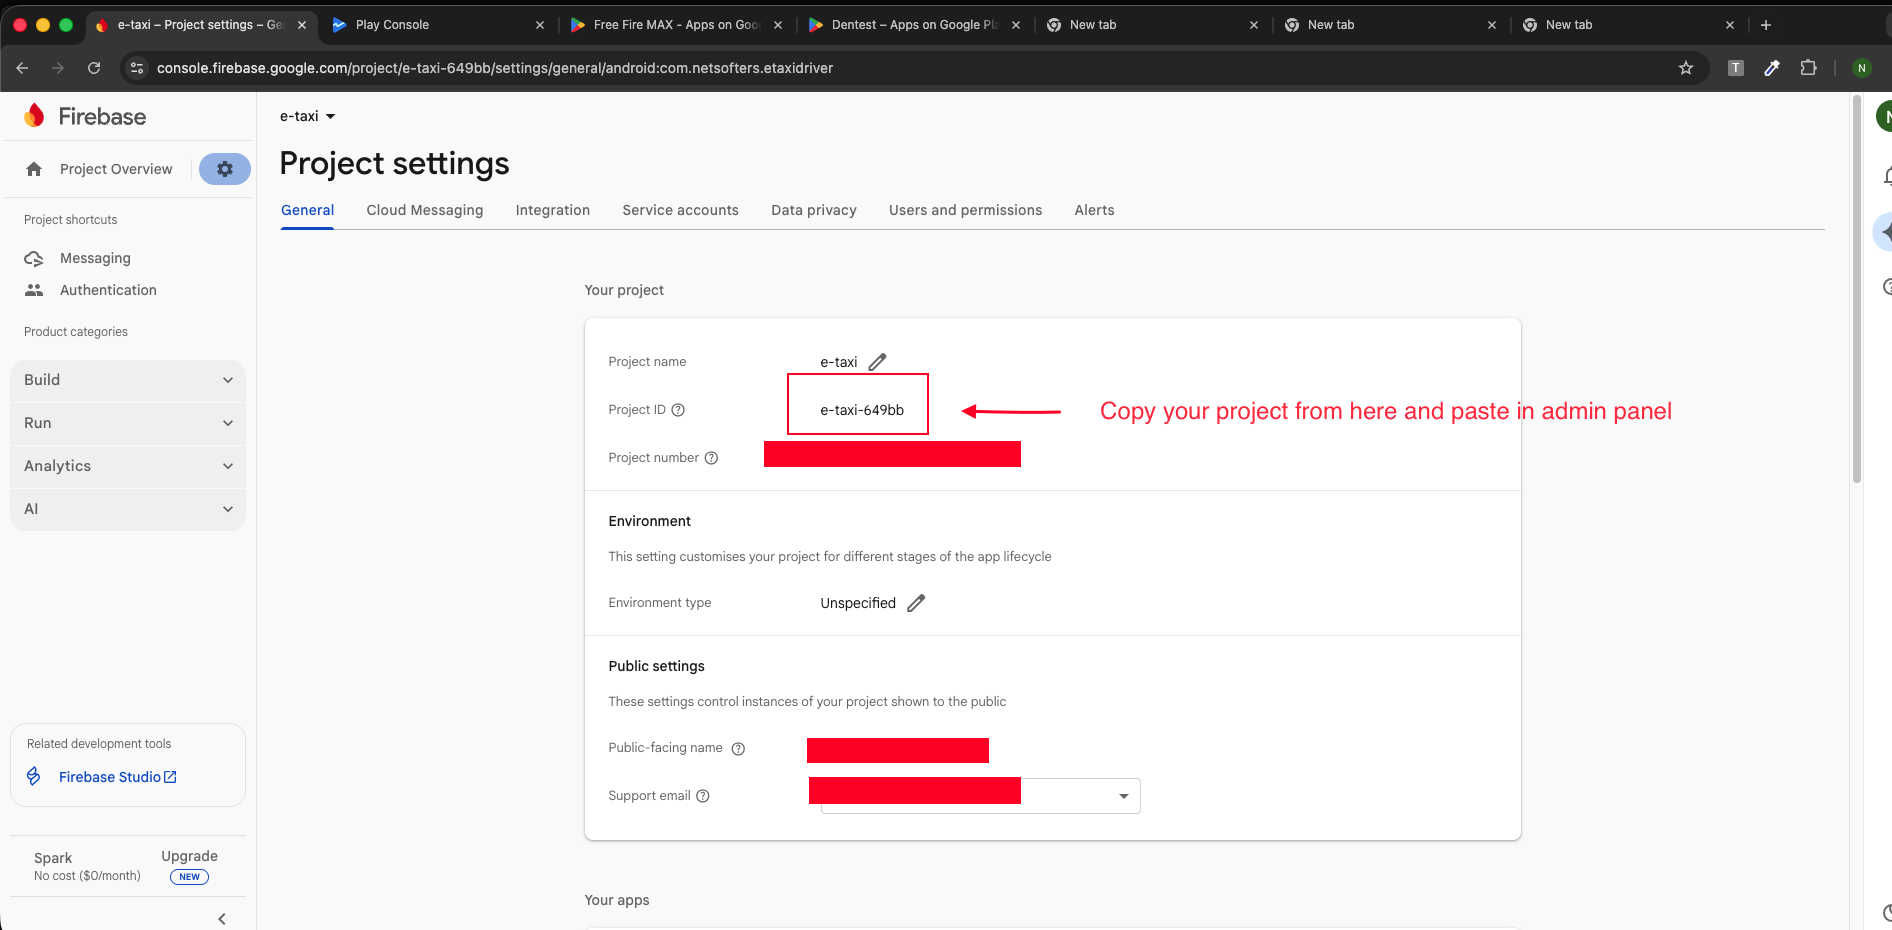Show Public-facing name help tooltip
Viewport: 1892px width, 930px height.
click(738, 749)
